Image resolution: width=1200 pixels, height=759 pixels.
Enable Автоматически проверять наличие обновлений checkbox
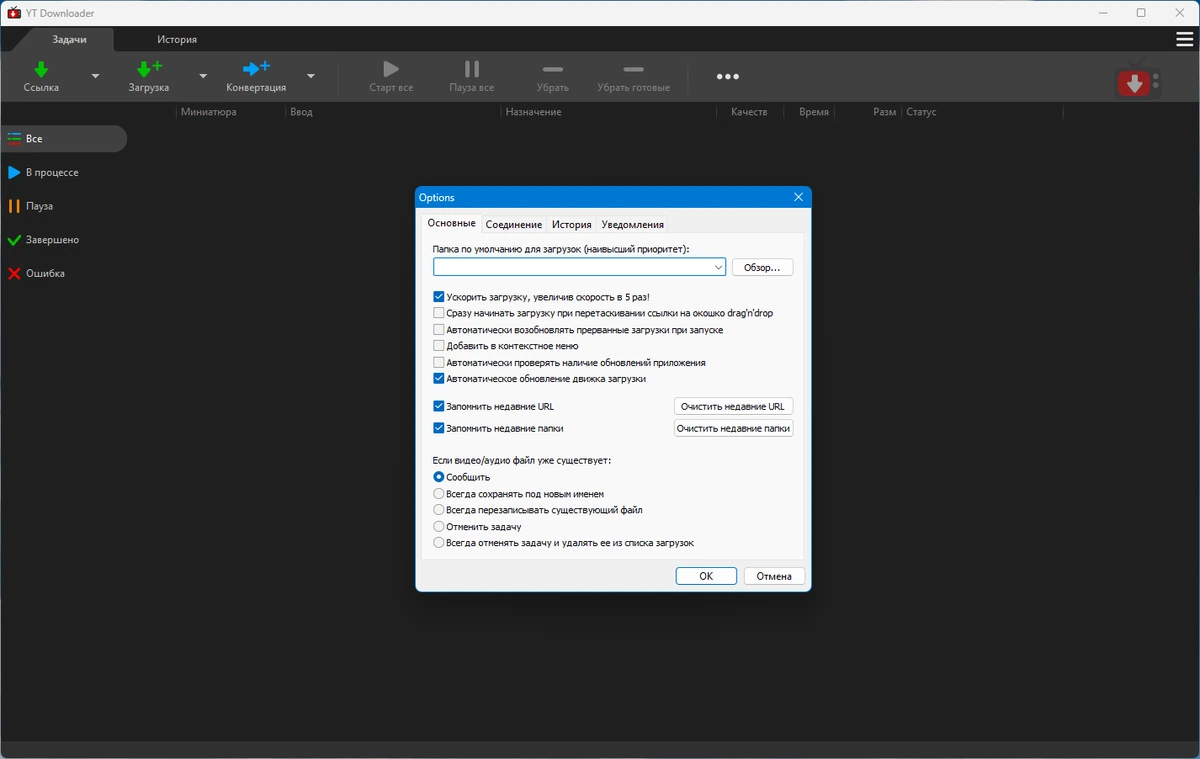tap(439, 363)
